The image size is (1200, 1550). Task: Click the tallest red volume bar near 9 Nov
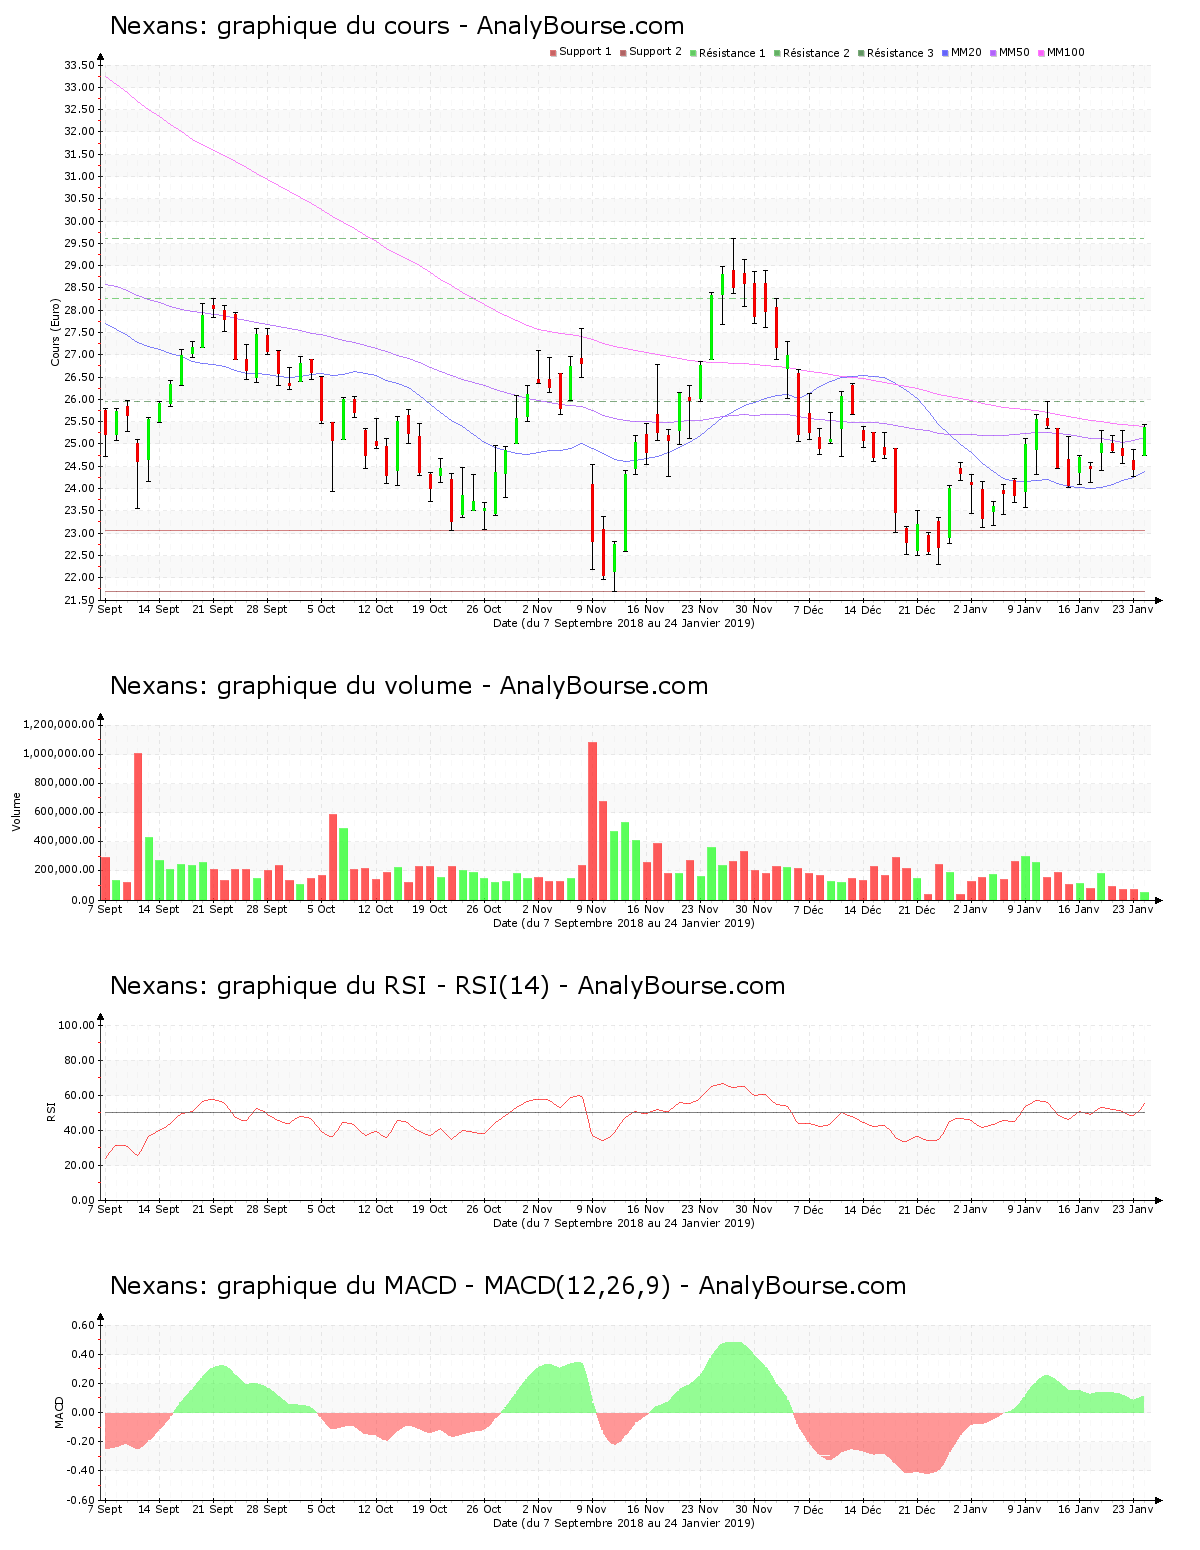592,820
